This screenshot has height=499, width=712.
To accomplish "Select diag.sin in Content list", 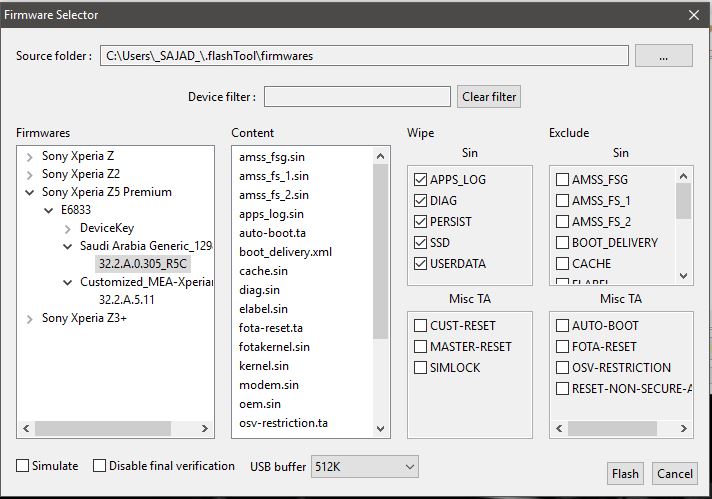I will pyautogui.click(x=259, y=290).
